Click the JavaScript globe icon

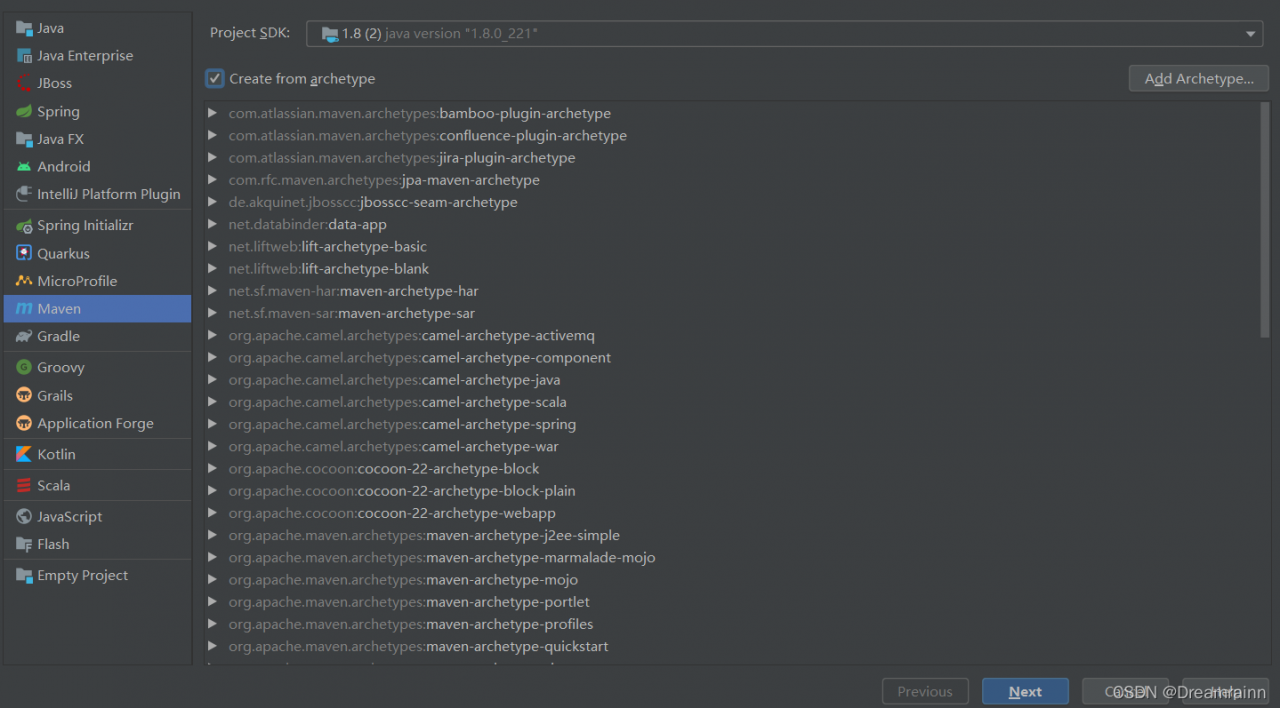(24, 517)
